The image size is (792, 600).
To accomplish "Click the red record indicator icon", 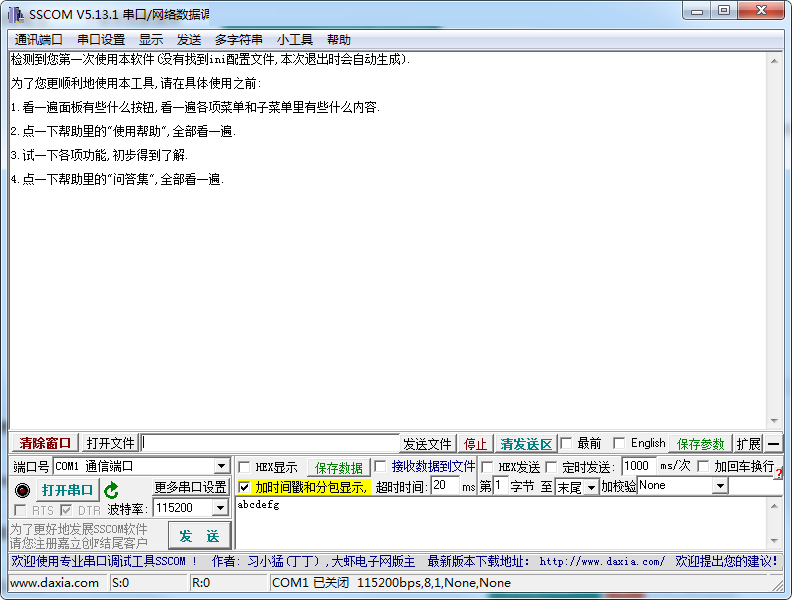I will pos(22,490).
